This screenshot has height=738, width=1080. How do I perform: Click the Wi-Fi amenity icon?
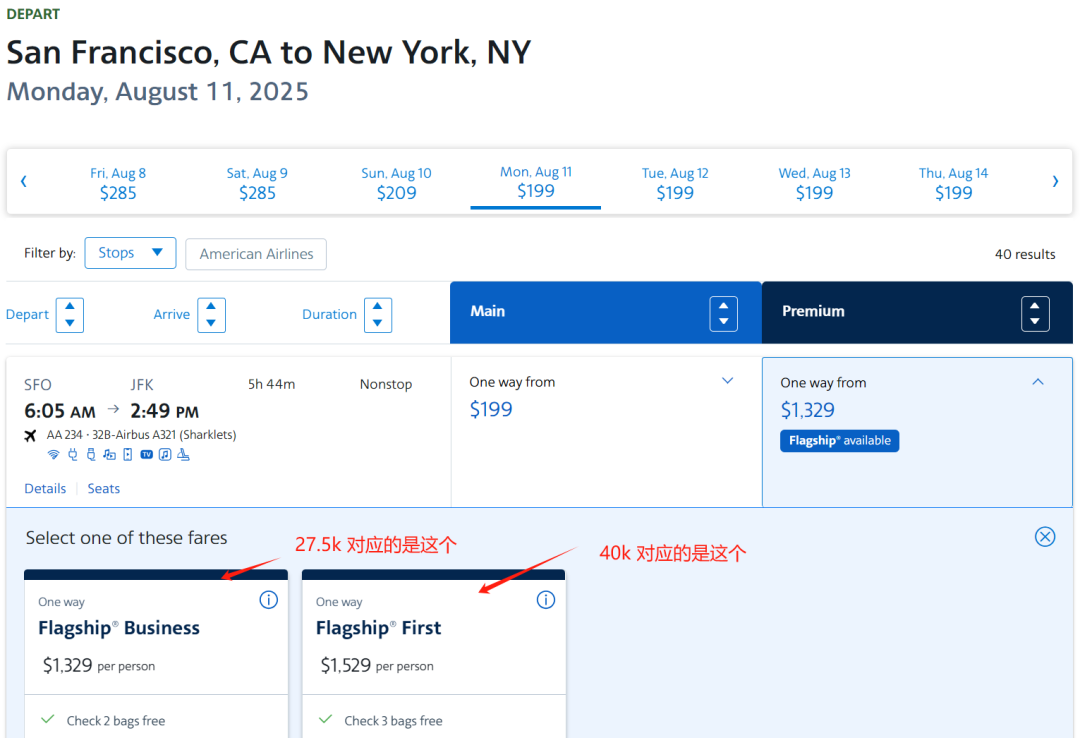(x=53, y=455)
